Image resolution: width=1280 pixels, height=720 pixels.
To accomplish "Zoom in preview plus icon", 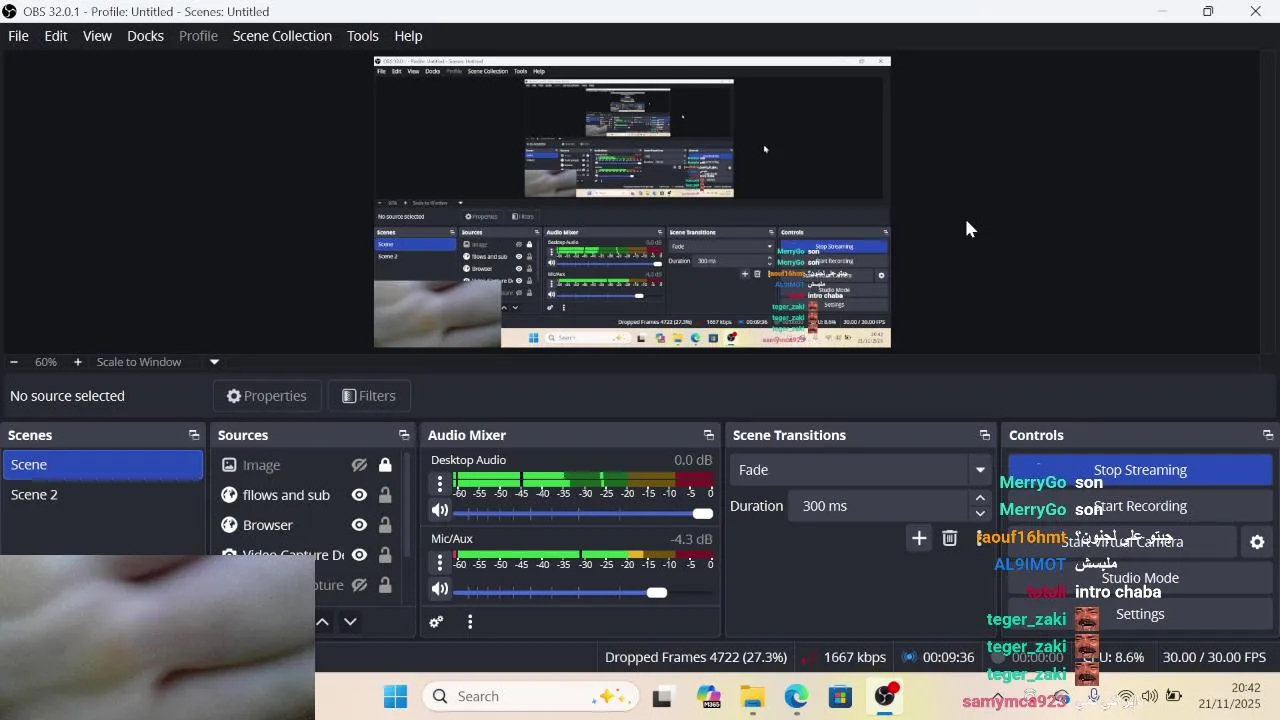I will pos(78,362).
